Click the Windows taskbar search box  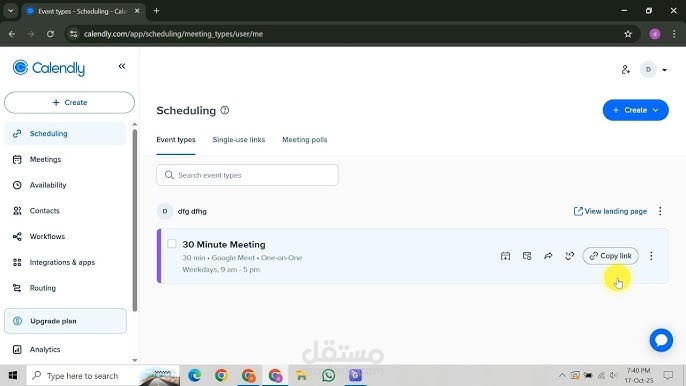[103, 375]
